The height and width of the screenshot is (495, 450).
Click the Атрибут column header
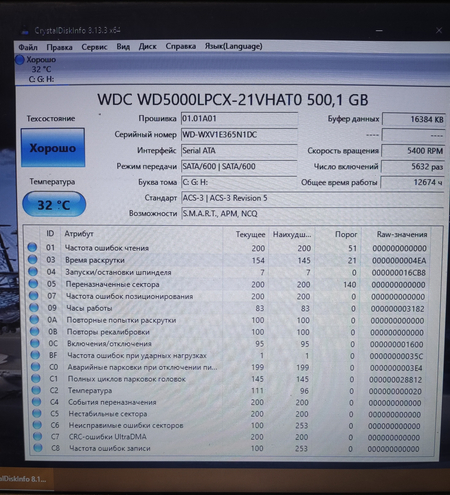coord(79,234)
